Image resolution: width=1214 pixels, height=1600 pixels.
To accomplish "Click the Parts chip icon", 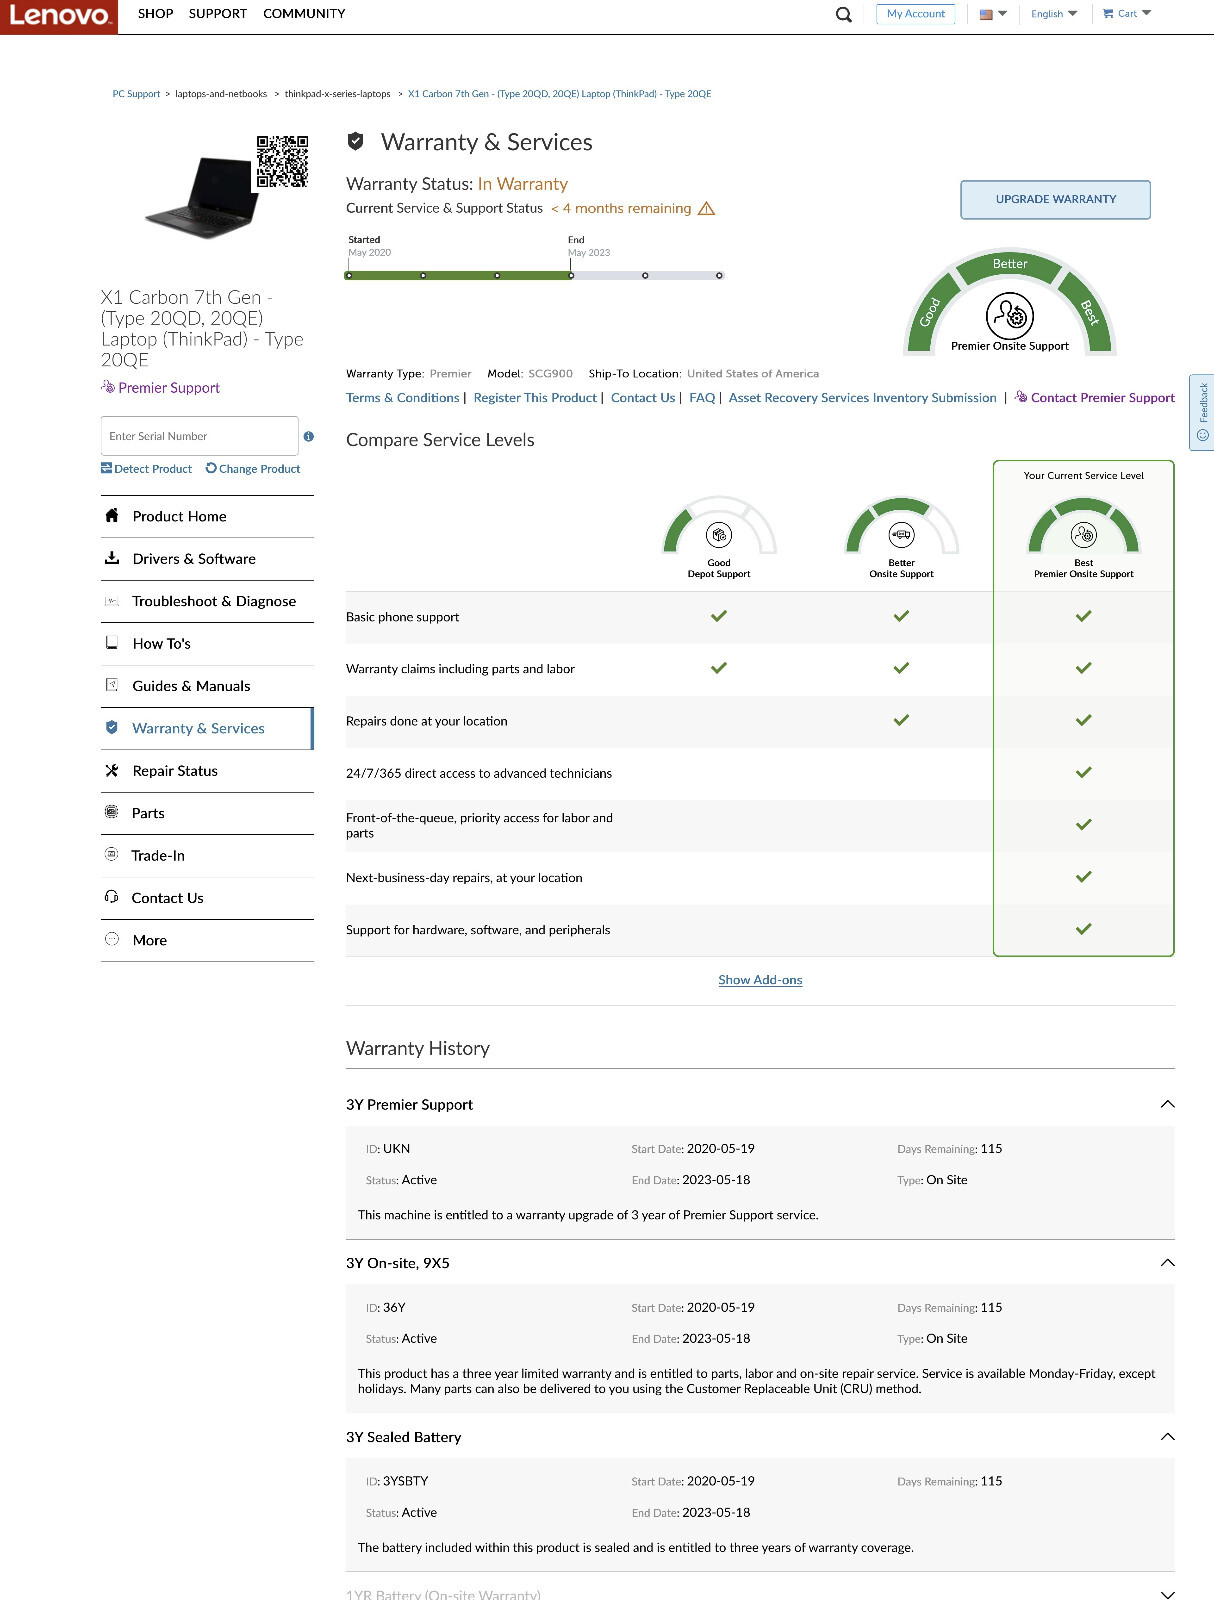I will 112,812.
